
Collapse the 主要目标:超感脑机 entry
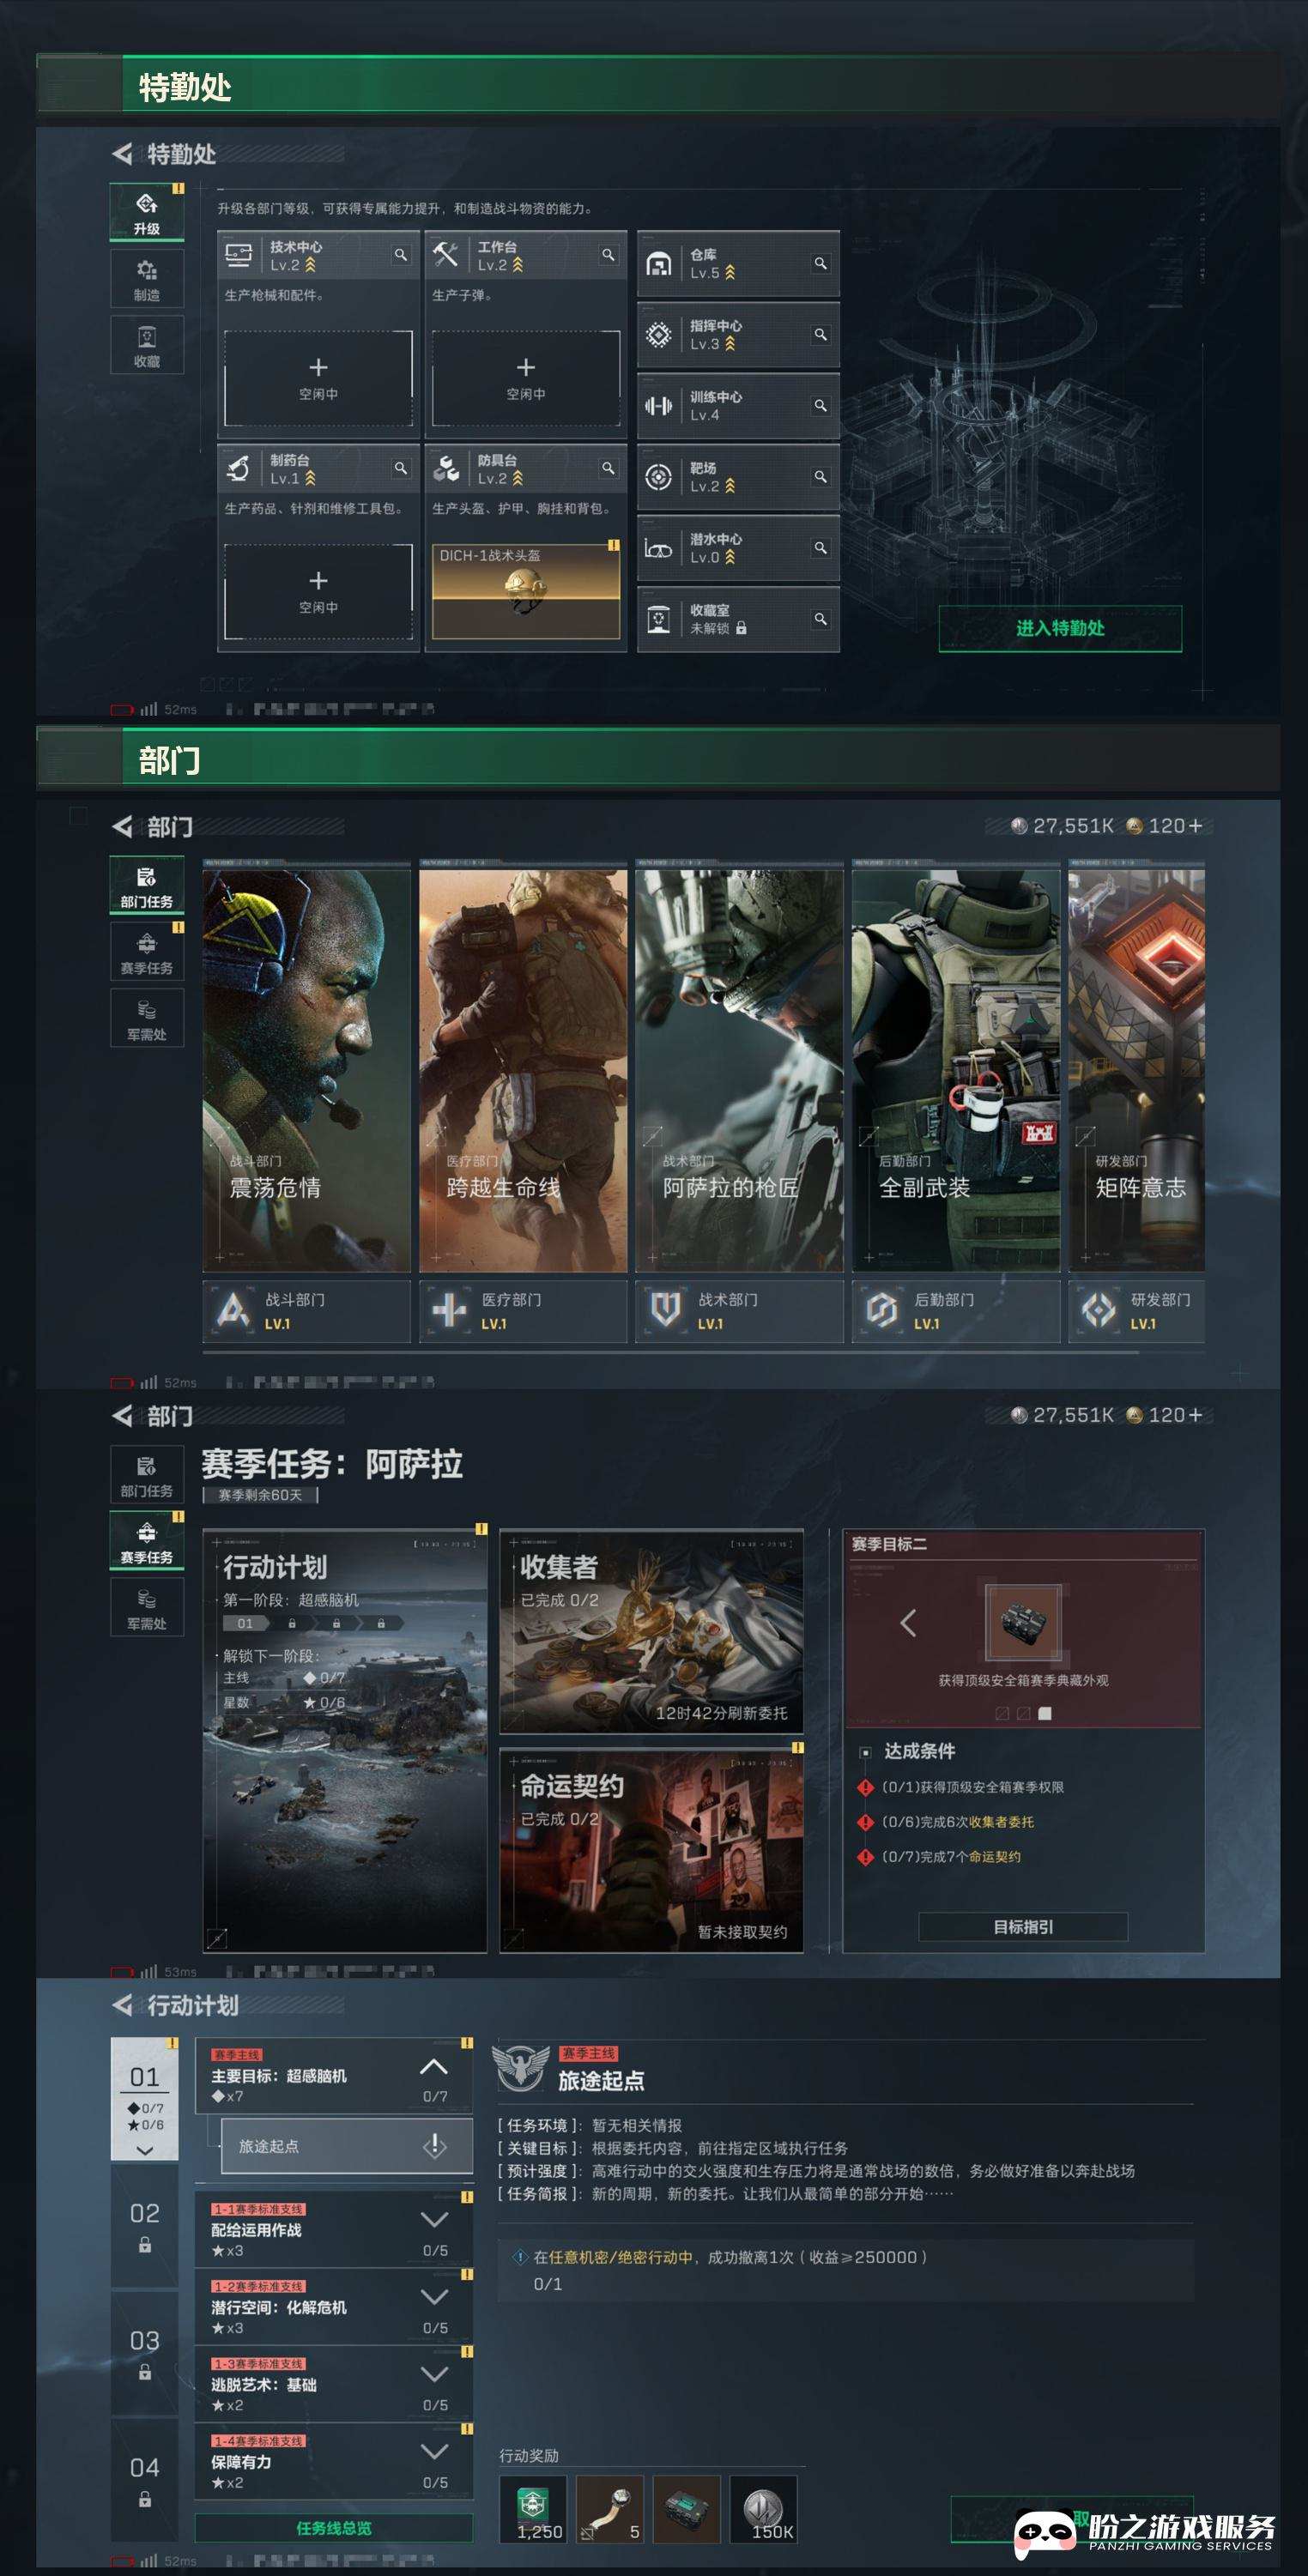pos(434,2066)
